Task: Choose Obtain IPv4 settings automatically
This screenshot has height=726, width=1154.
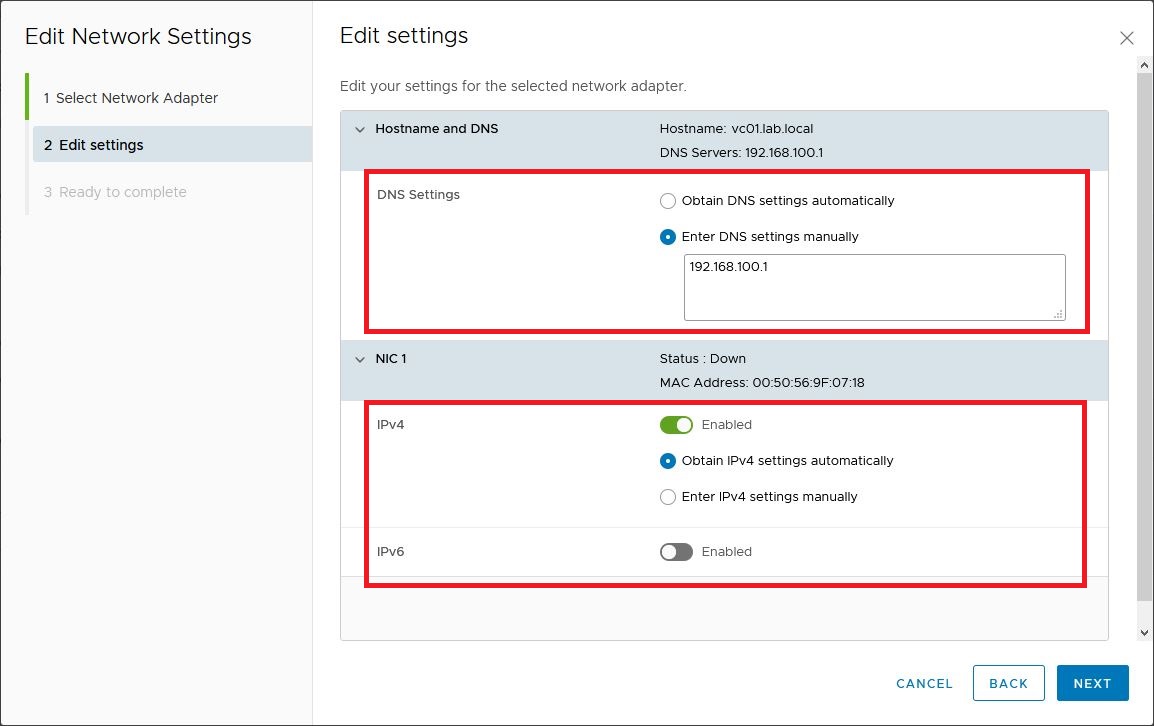Action: [668, 461]
